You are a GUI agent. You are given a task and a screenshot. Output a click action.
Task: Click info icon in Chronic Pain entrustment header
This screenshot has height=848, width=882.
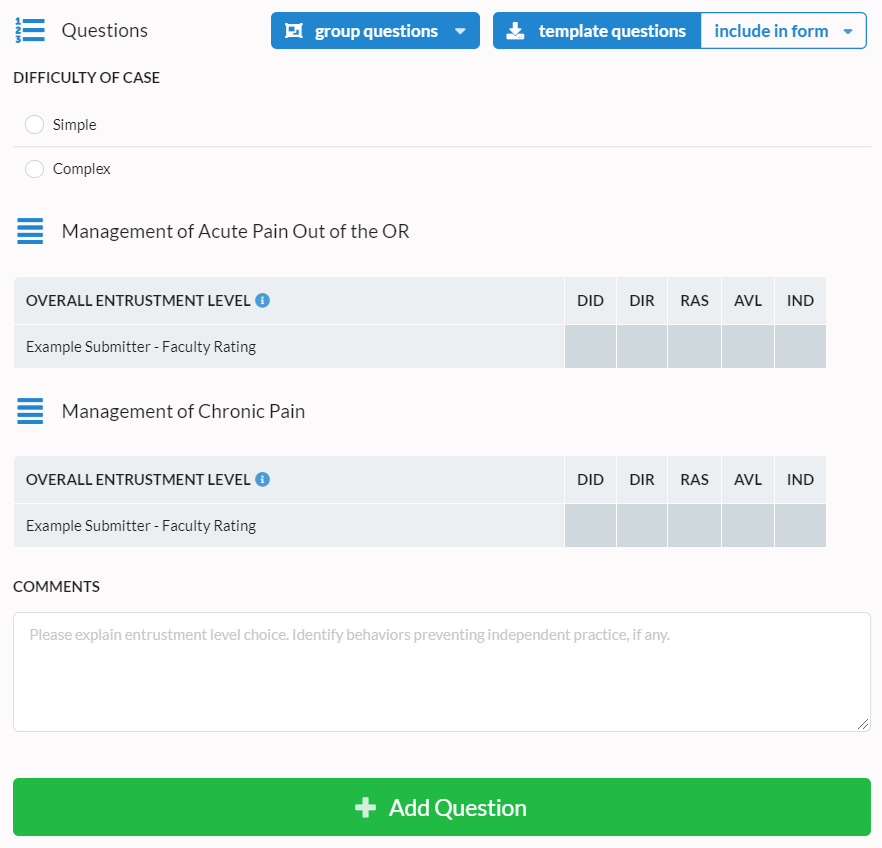262,479
